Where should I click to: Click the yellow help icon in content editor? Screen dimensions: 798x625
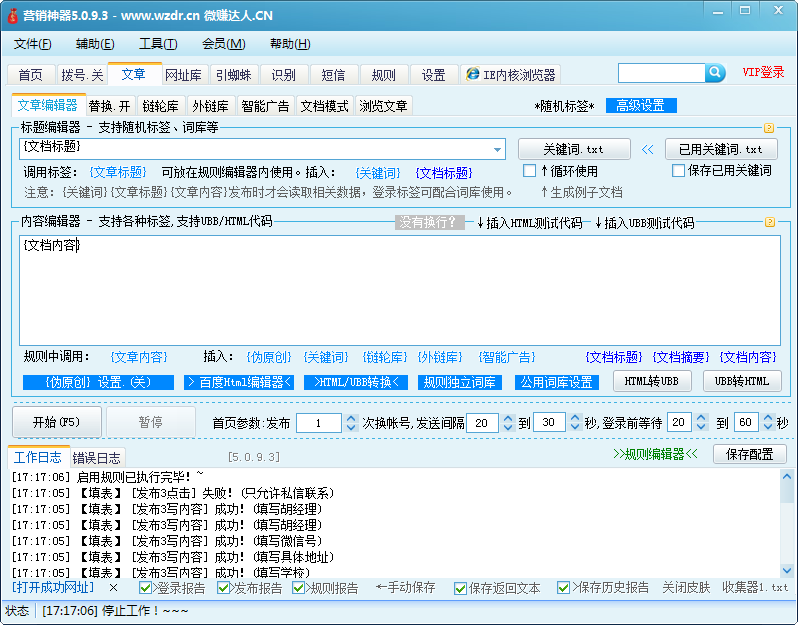pos(769,222)
